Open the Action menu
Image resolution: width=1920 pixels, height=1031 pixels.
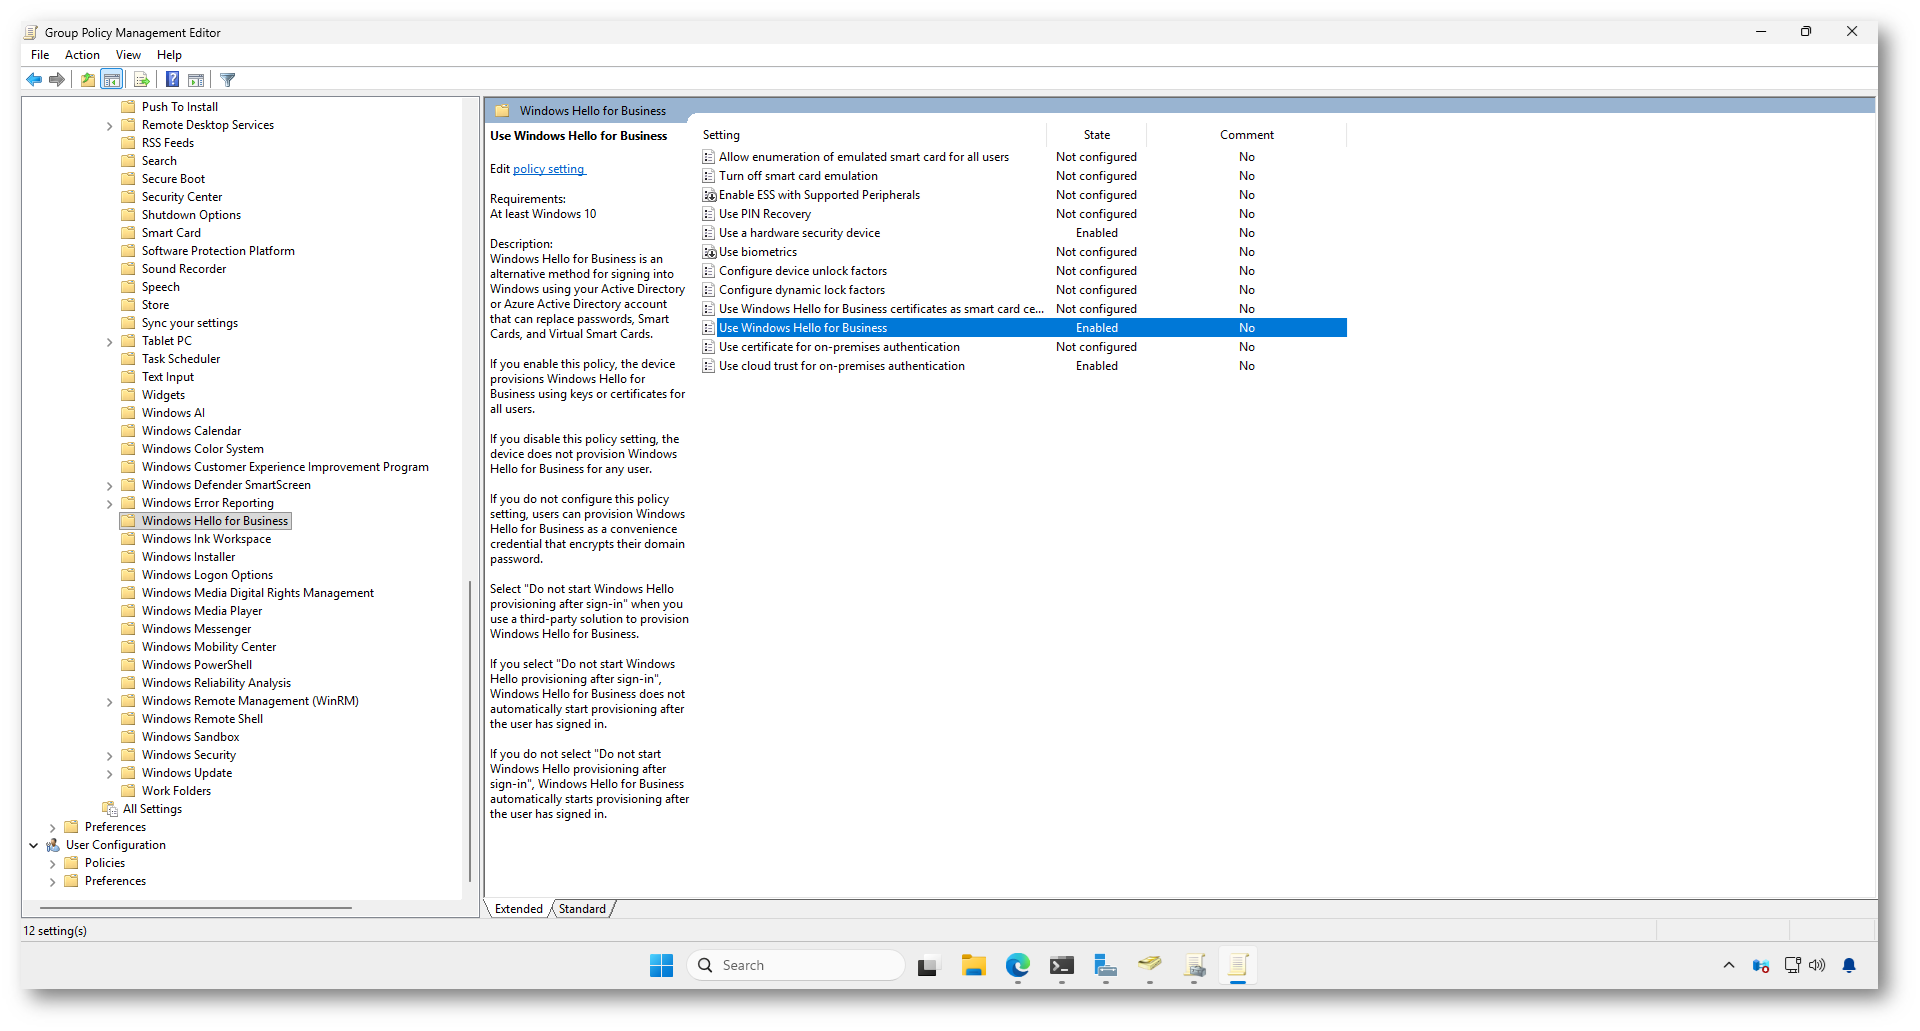coord(82,55)
